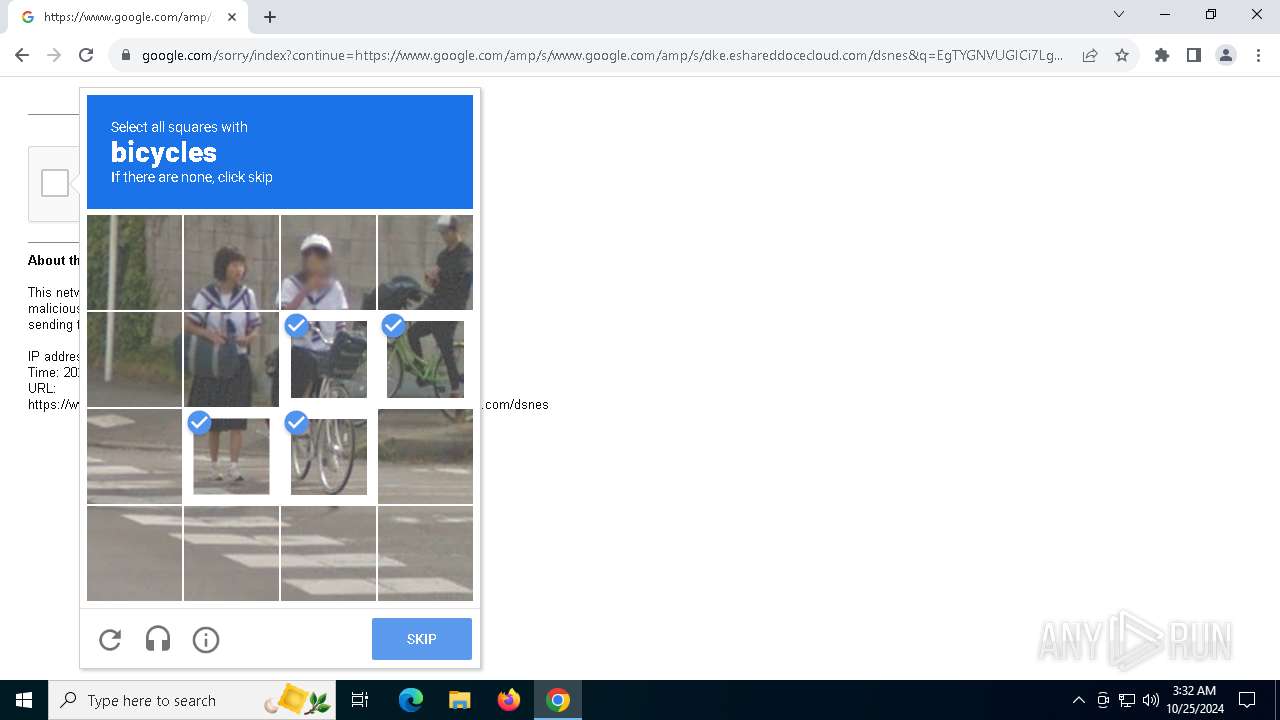1280x720 pixels.
Task: Click the address bar URL field
Action: pos(602,55)
